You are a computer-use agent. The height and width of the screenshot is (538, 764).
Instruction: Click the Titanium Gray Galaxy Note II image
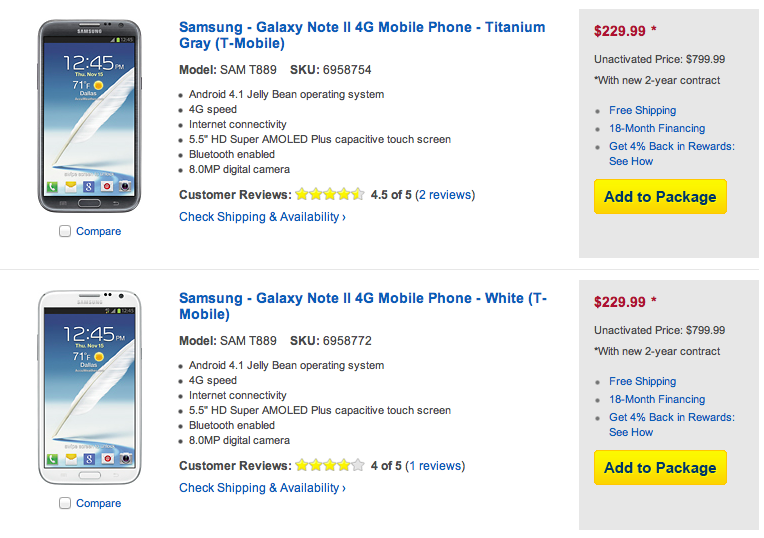tap(88, 116)
